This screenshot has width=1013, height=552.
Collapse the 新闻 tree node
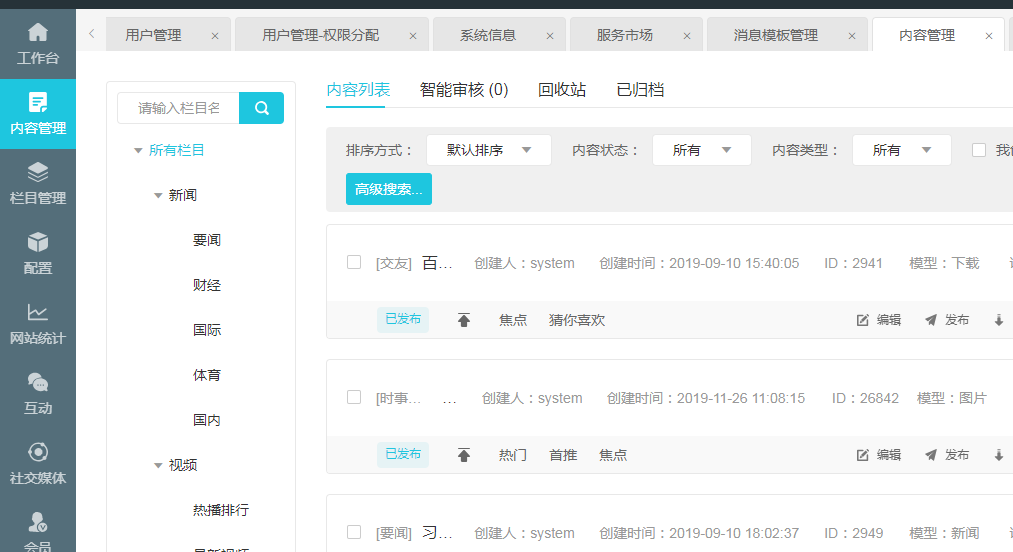pyautogui.click(x=158, y=196)
